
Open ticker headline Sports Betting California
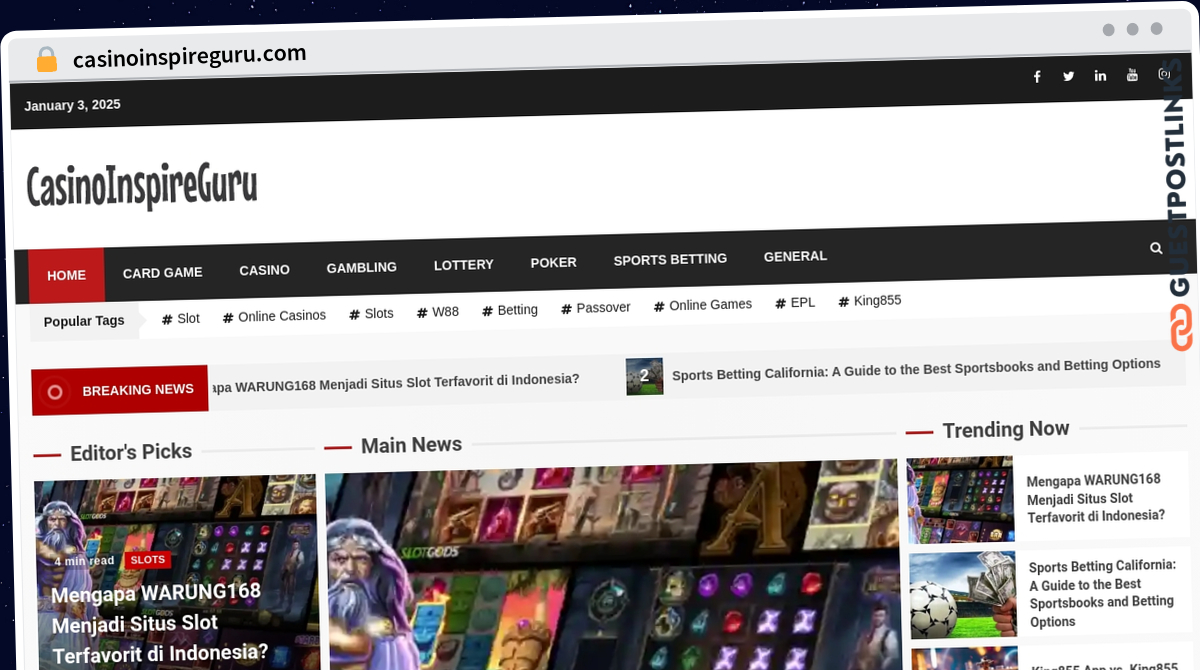tap(916, 368)
